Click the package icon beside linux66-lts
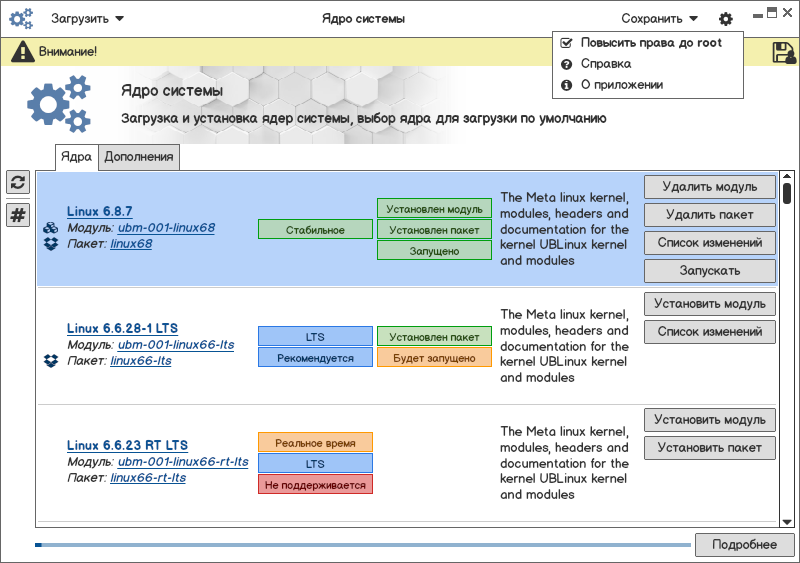800x563 pixels. [x=51, y=361]
